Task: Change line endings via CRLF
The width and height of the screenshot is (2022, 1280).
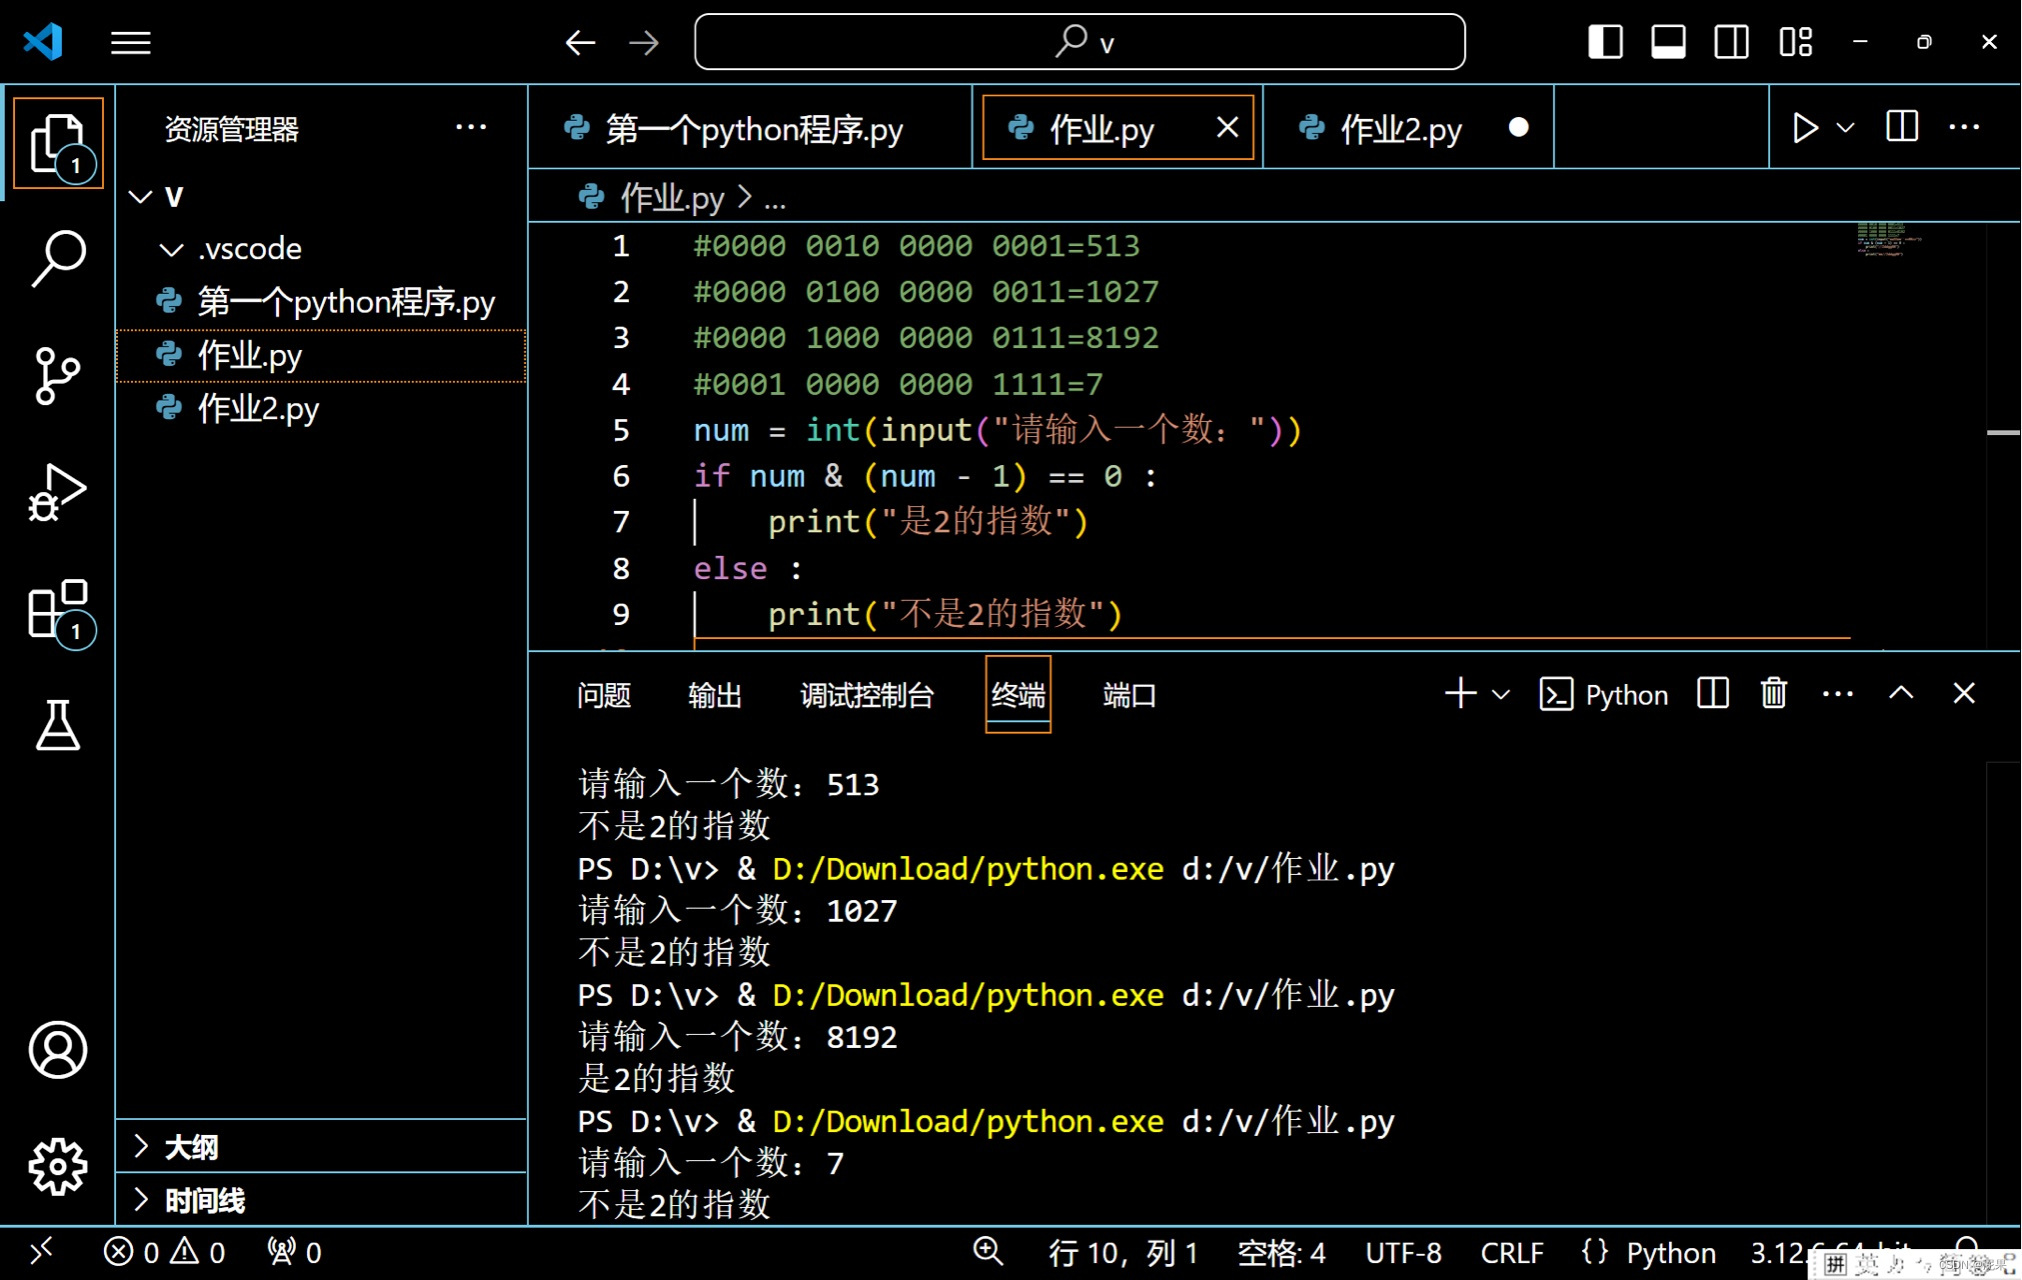Action: (1512, 1252)
